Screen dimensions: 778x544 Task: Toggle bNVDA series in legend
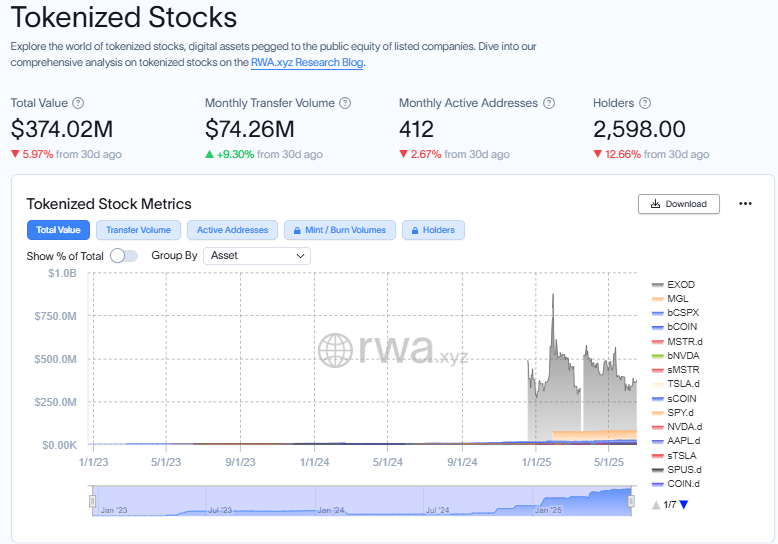(675, 356)
